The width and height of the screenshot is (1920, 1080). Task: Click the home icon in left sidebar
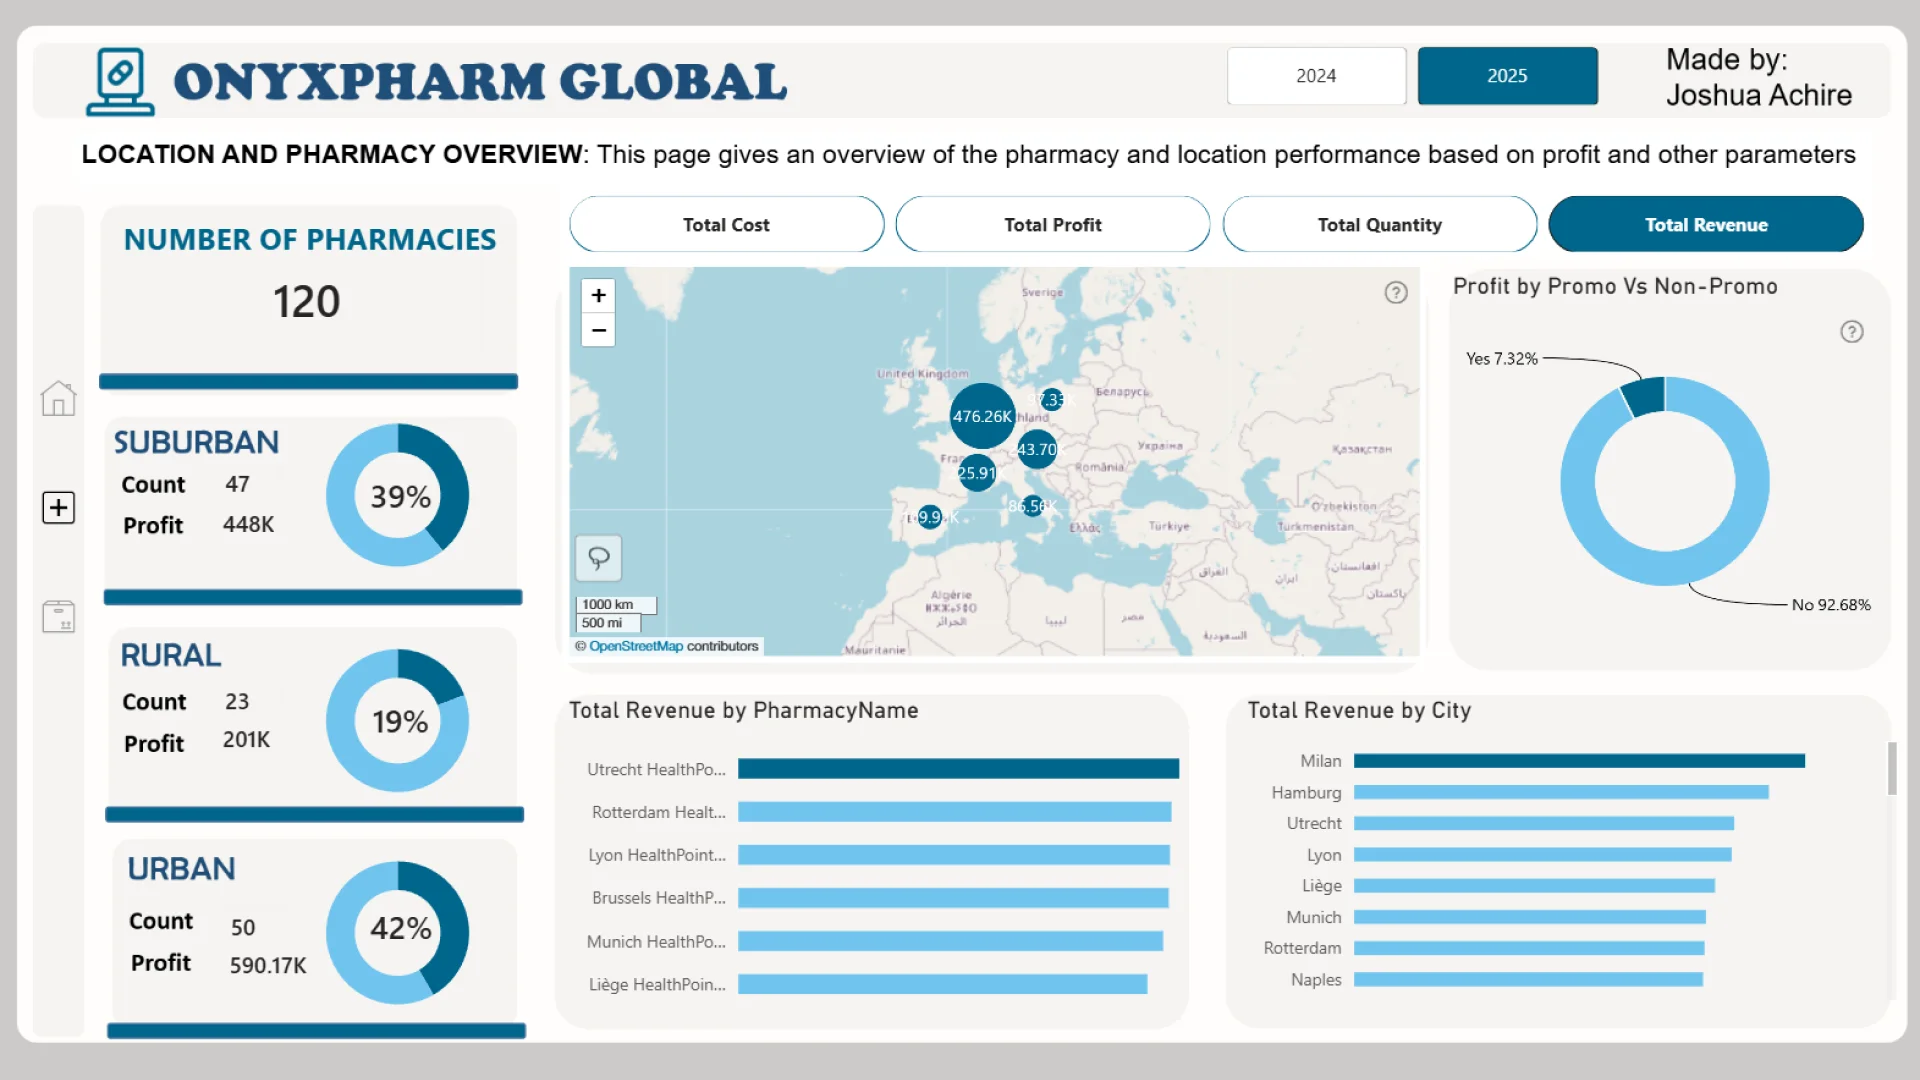coord(58,399)
